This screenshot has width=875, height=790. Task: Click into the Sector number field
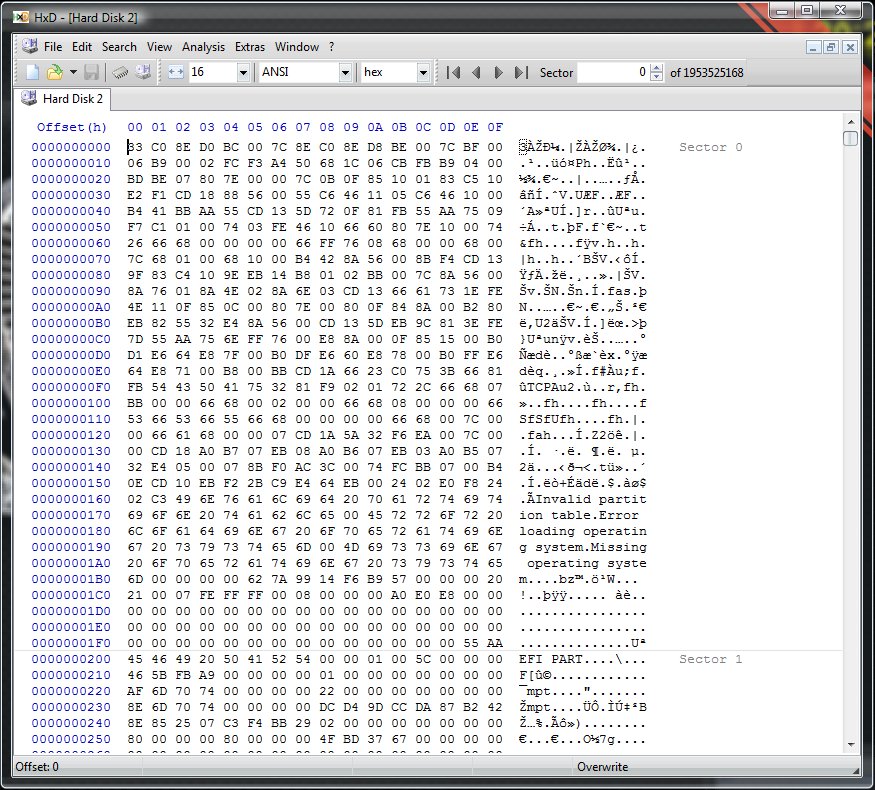pyautogui.click(x=613, y=73)
